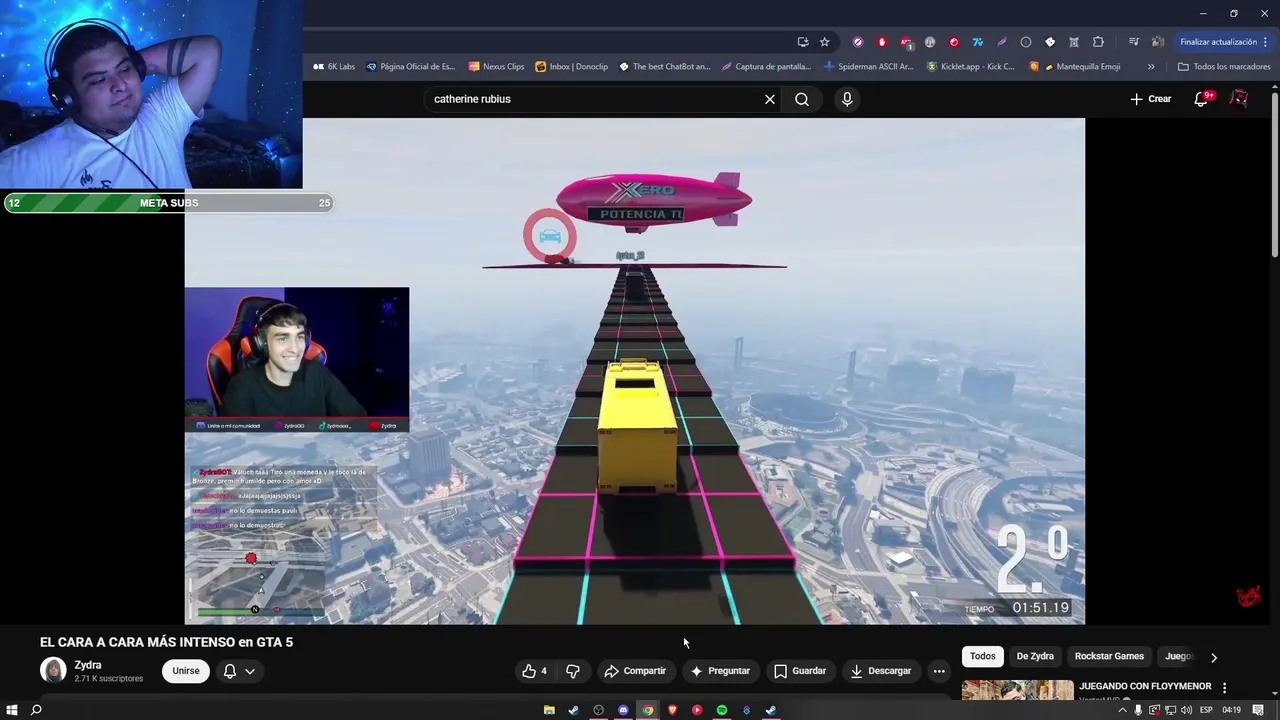Click the video player to pause playback

[635, 371]
